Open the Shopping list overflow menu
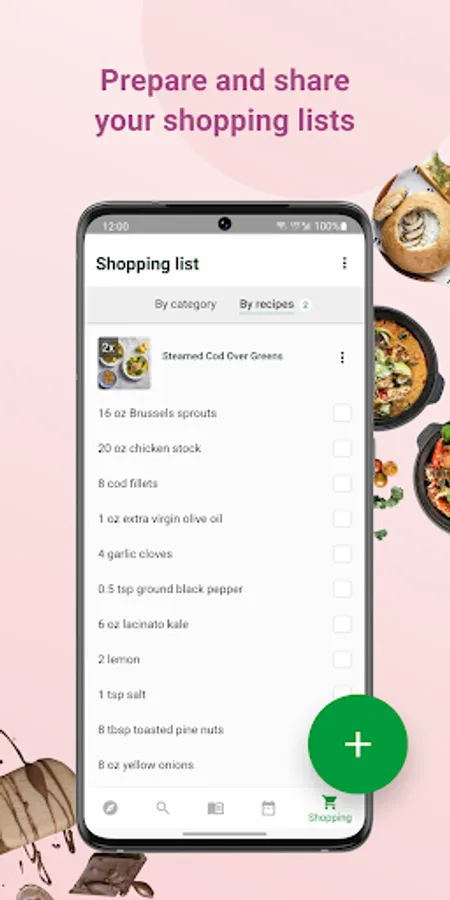The image size is (450, 900). pos(344,263)
